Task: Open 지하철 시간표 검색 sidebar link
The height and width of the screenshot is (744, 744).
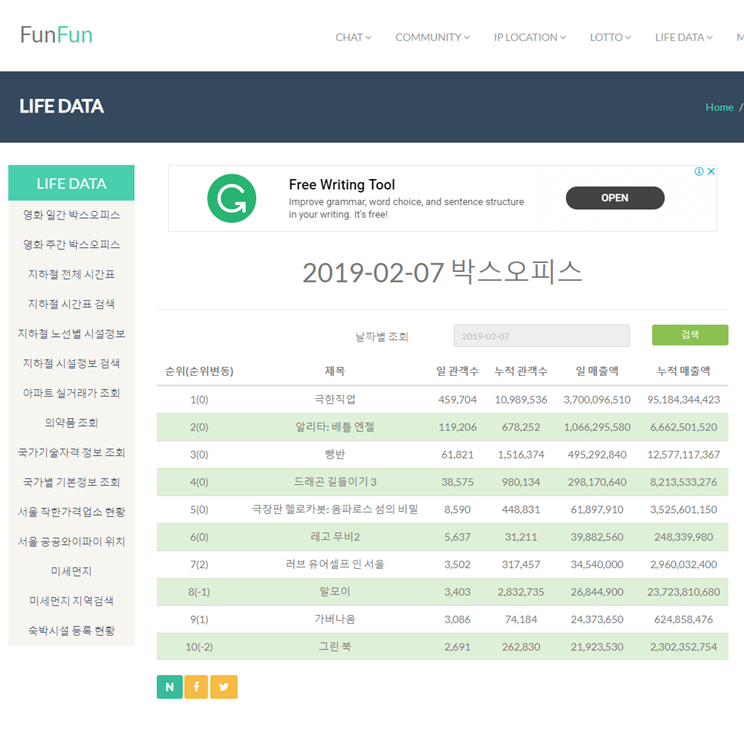Action: [x=71, y=304]
